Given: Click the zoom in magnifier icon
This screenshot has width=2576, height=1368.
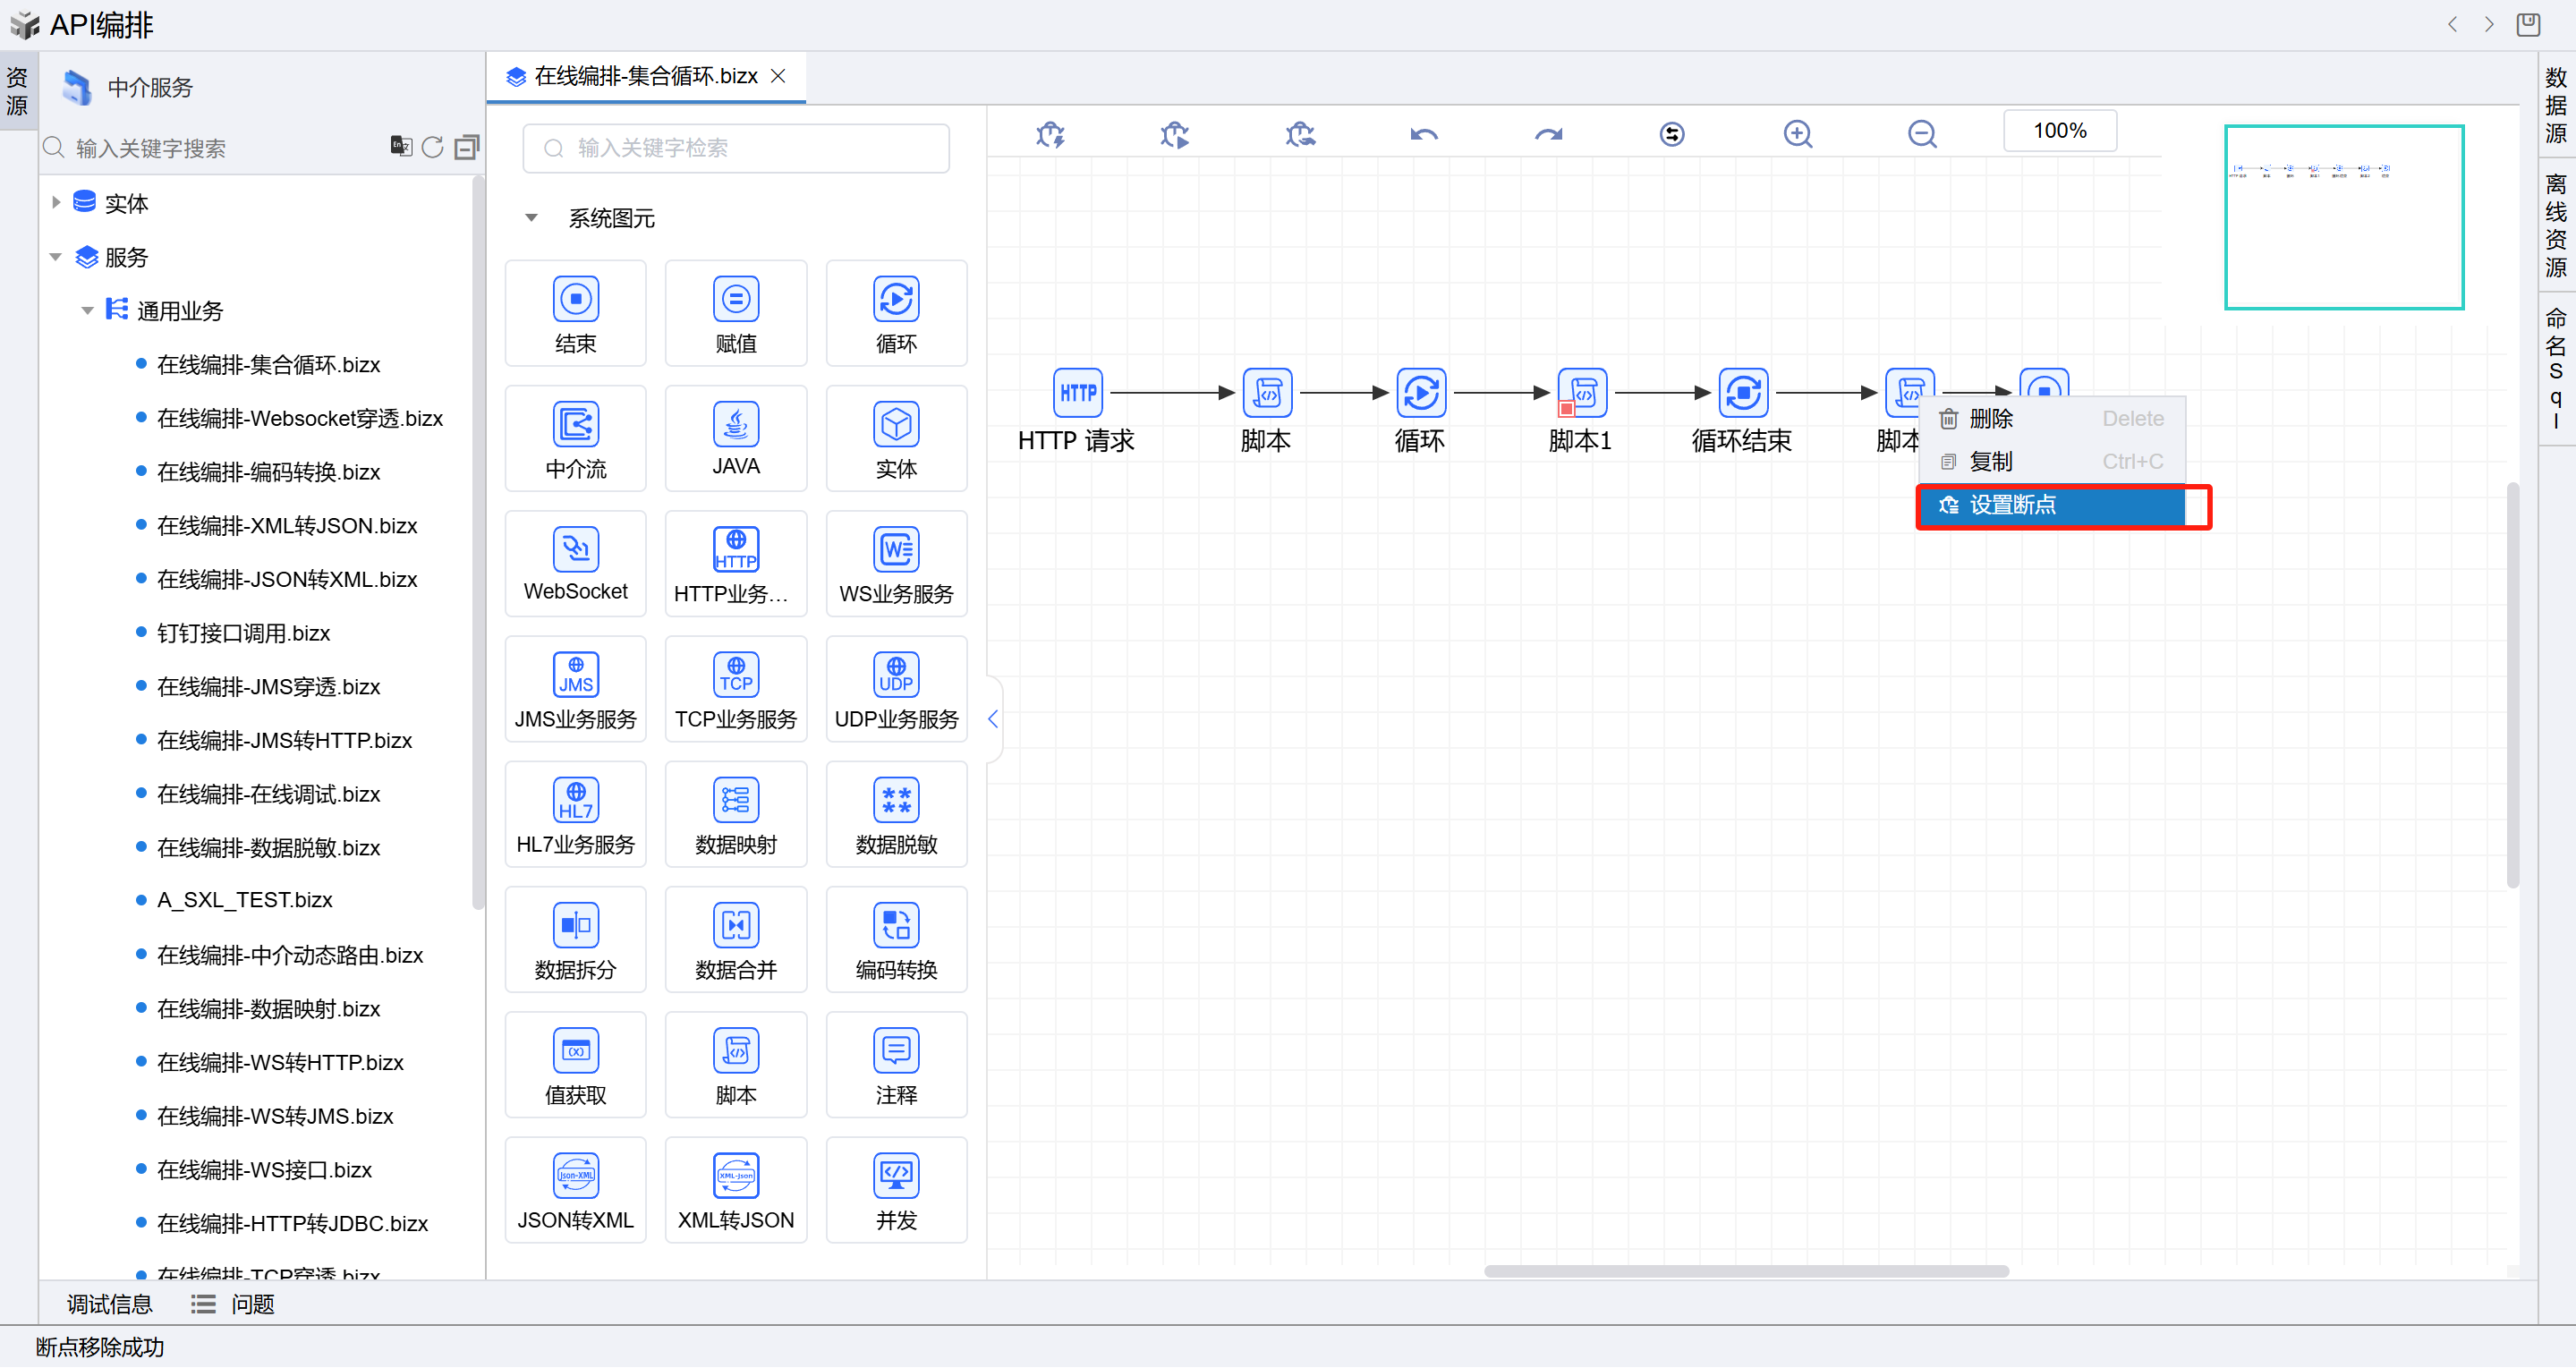Looking at the screenshot, I should 1797,134.
